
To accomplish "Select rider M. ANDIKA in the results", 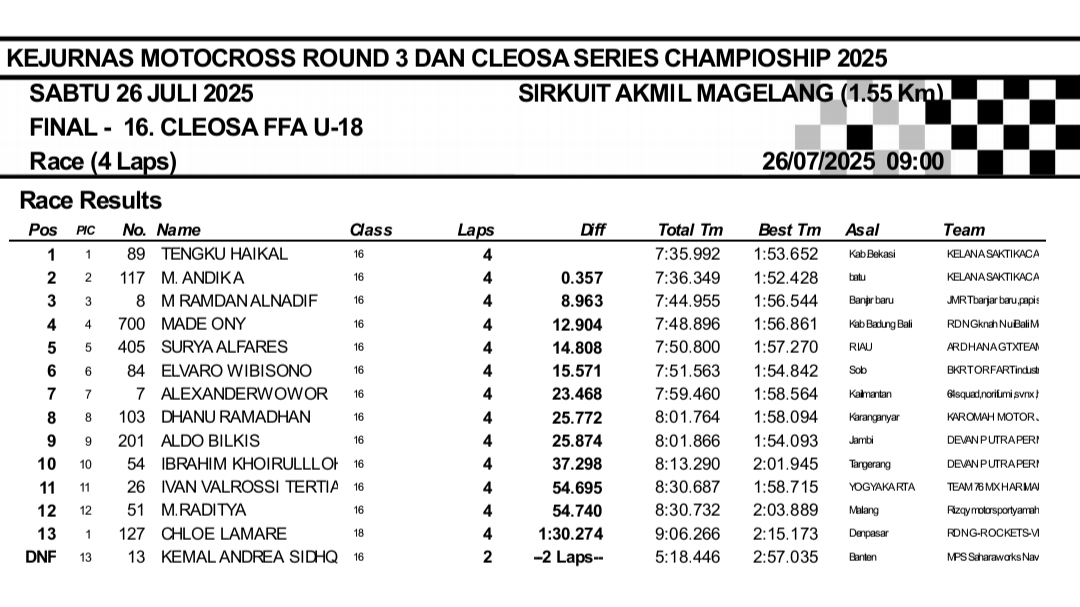I will coord(203,277).
